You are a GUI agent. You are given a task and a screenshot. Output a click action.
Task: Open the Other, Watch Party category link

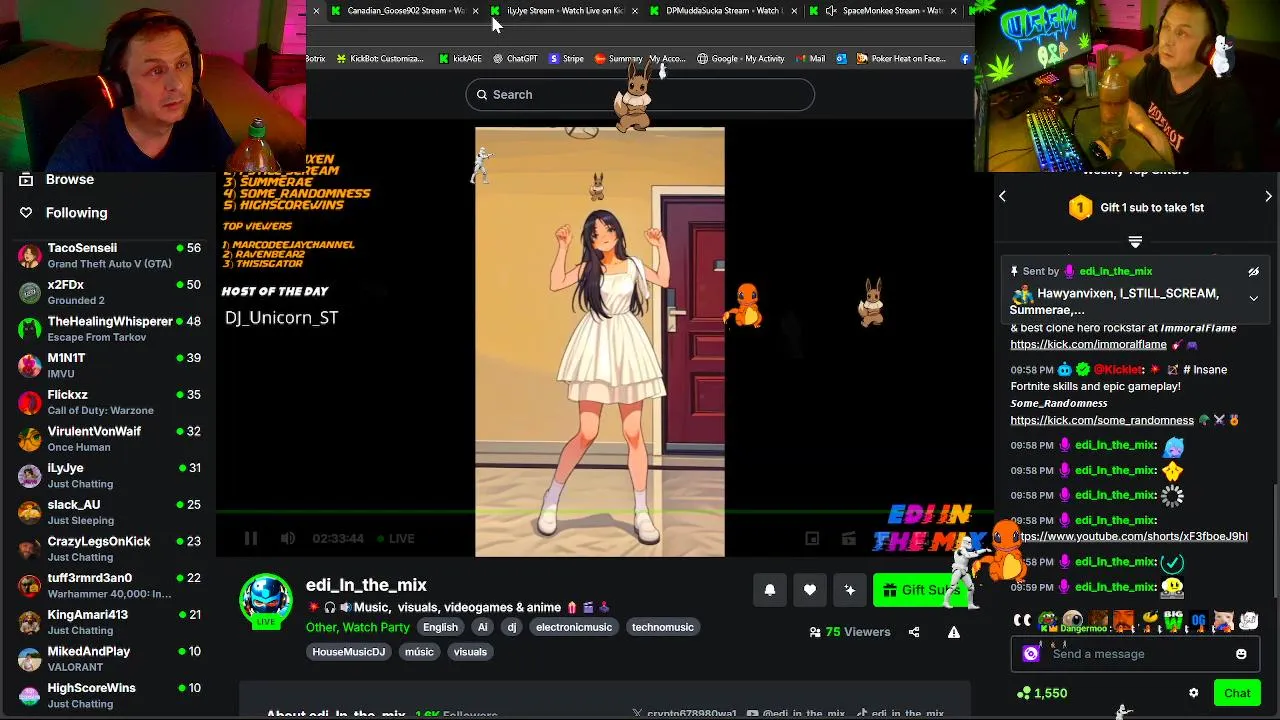click(358, 627)
